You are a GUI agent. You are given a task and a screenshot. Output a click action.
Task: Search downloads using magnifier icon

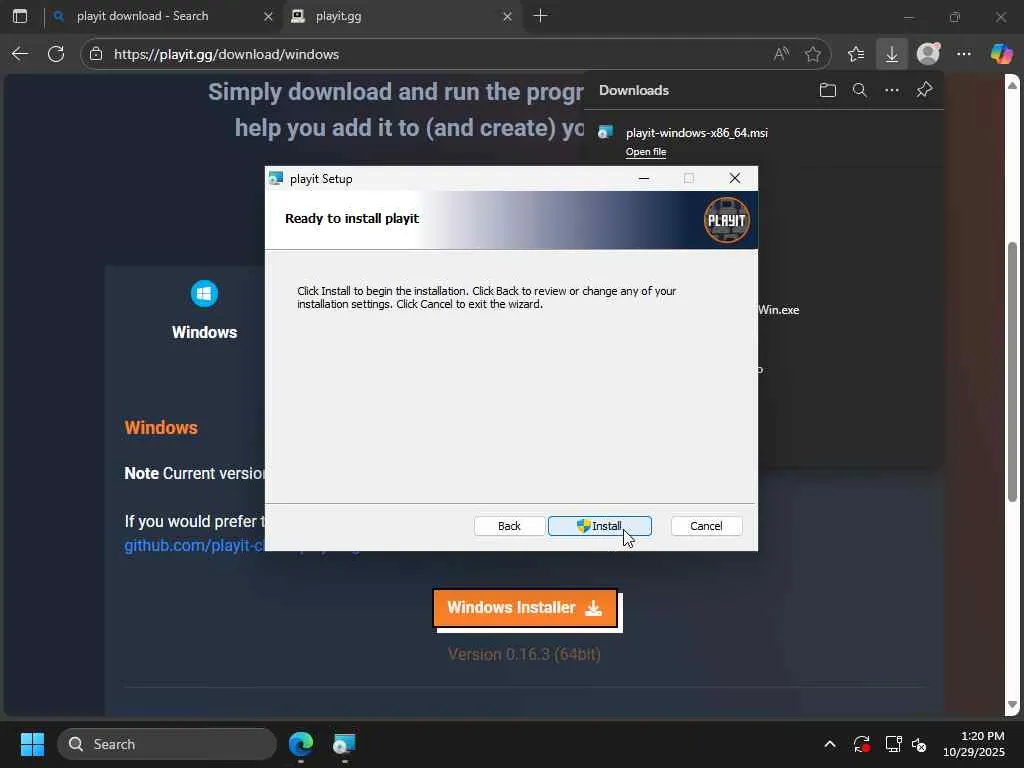(859, 90)
